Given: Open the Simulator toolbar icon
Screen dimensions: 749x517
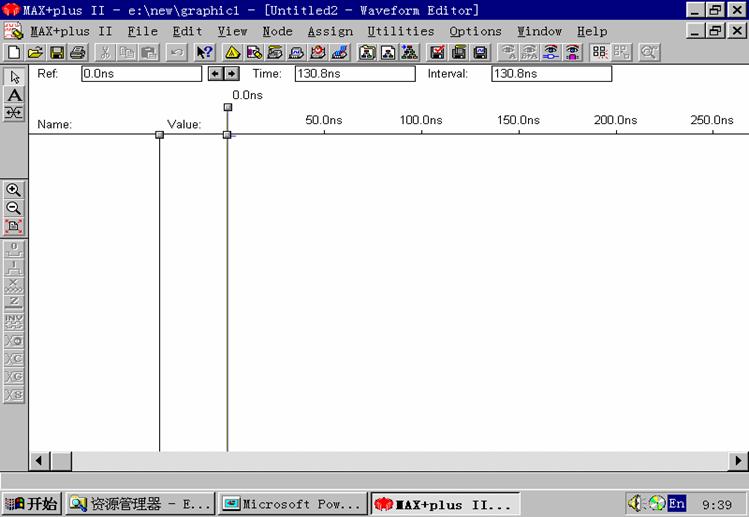Looking at the screenshot, I should 297,52.
